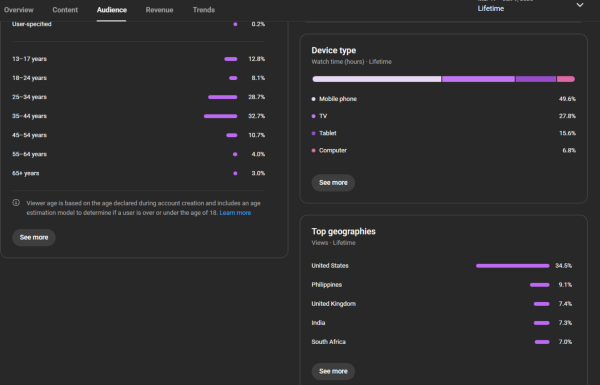Screen dimensions: 600x385
Task: Select the 65+ years row label
Action: pos(26,173)
